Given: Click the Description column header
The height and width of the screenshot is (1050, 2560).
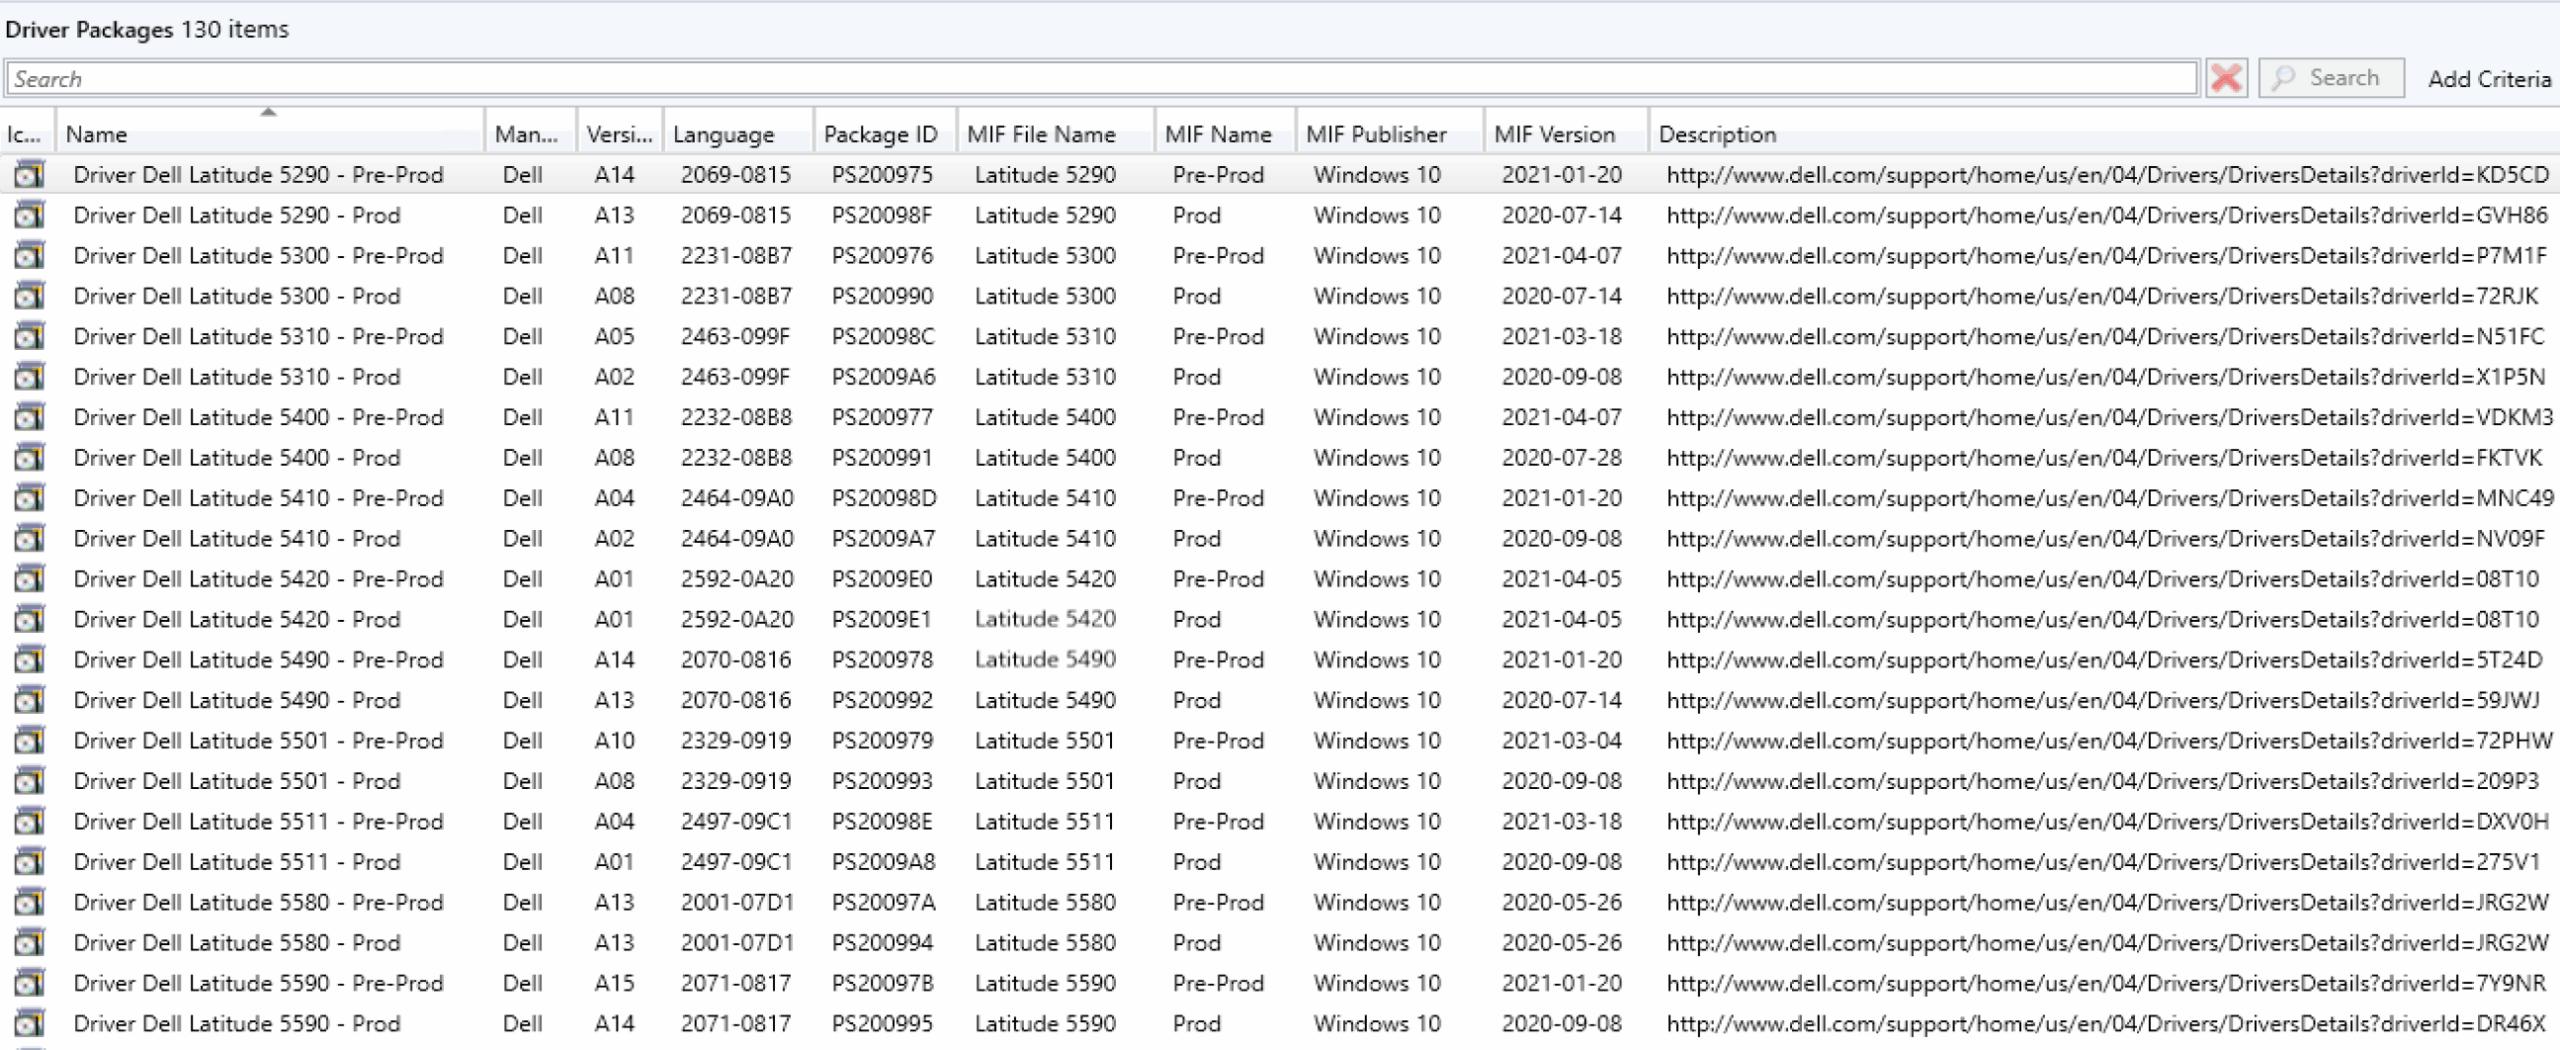Looking at the screenshot, I should tap(1717, 134).
